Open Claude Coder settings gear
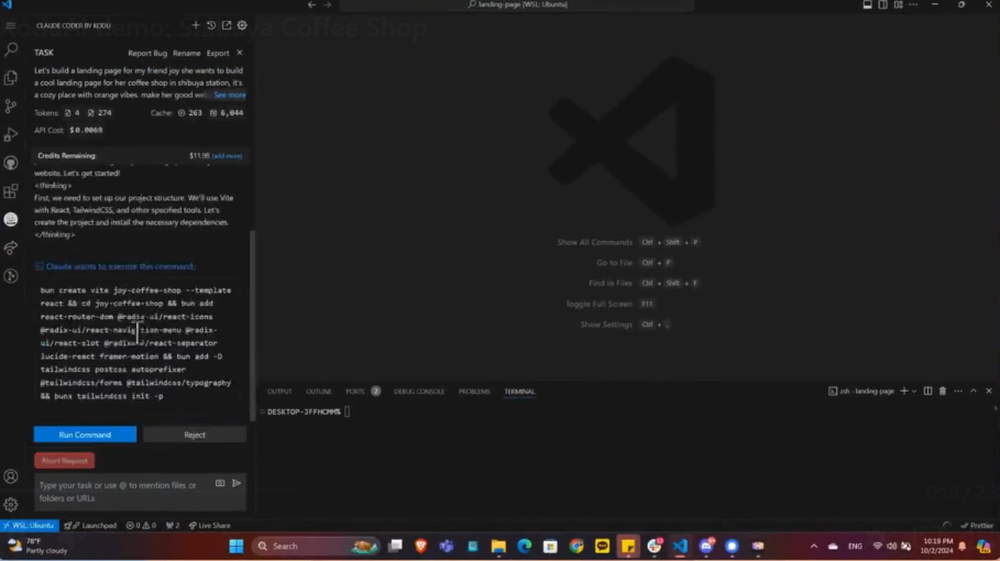 point(242,26)
